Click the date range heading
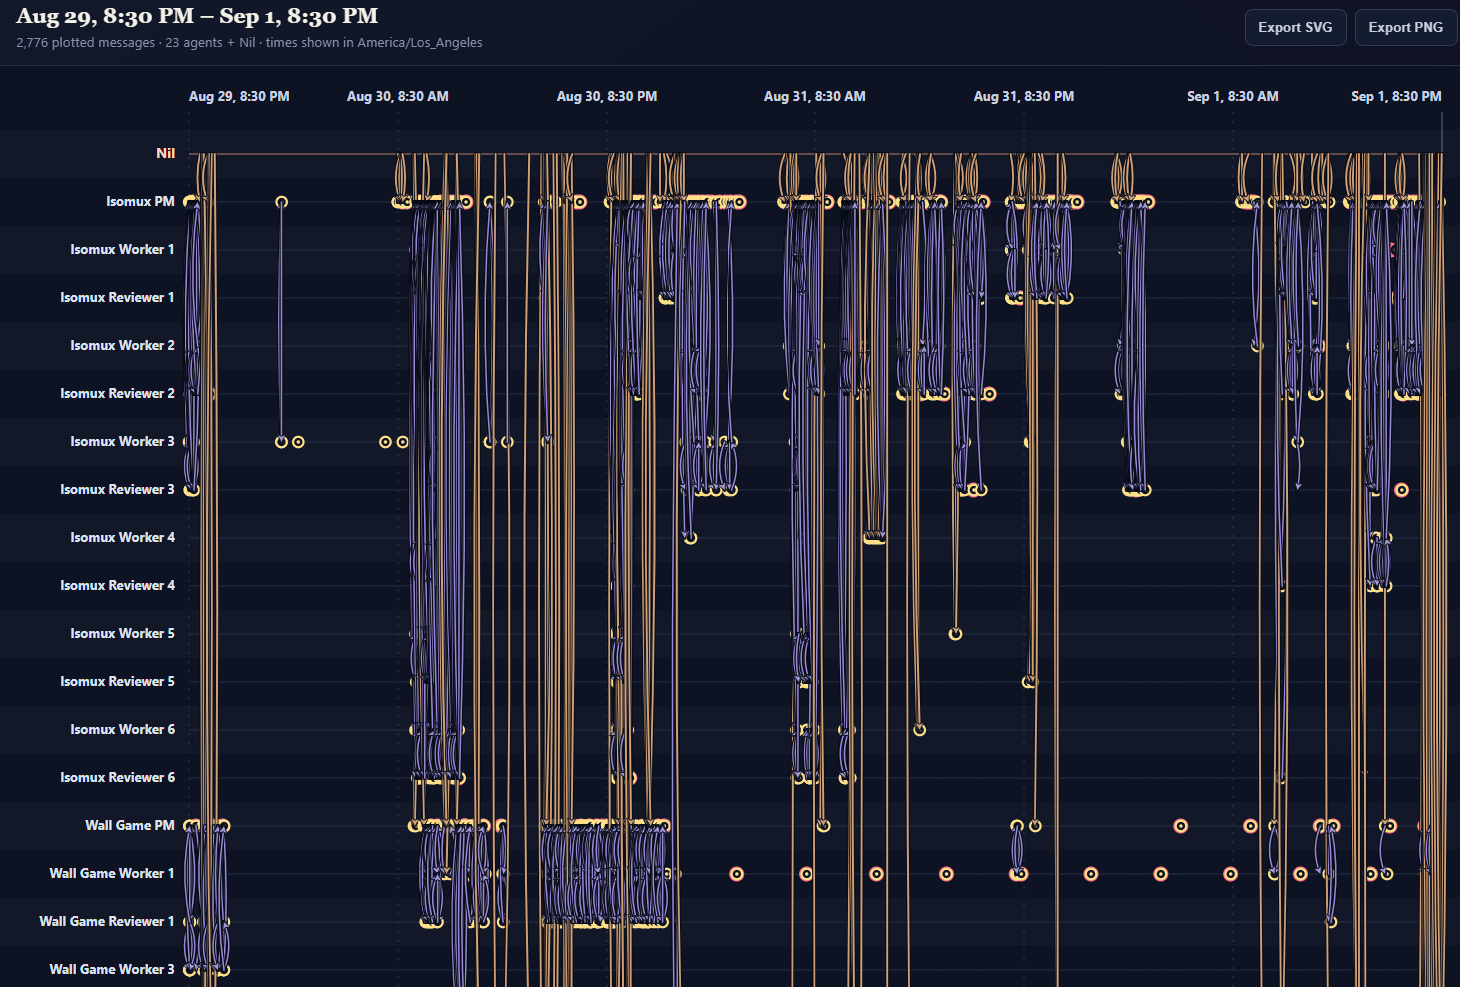Viewport: 1460px width, 987px height. click(197, 16)
